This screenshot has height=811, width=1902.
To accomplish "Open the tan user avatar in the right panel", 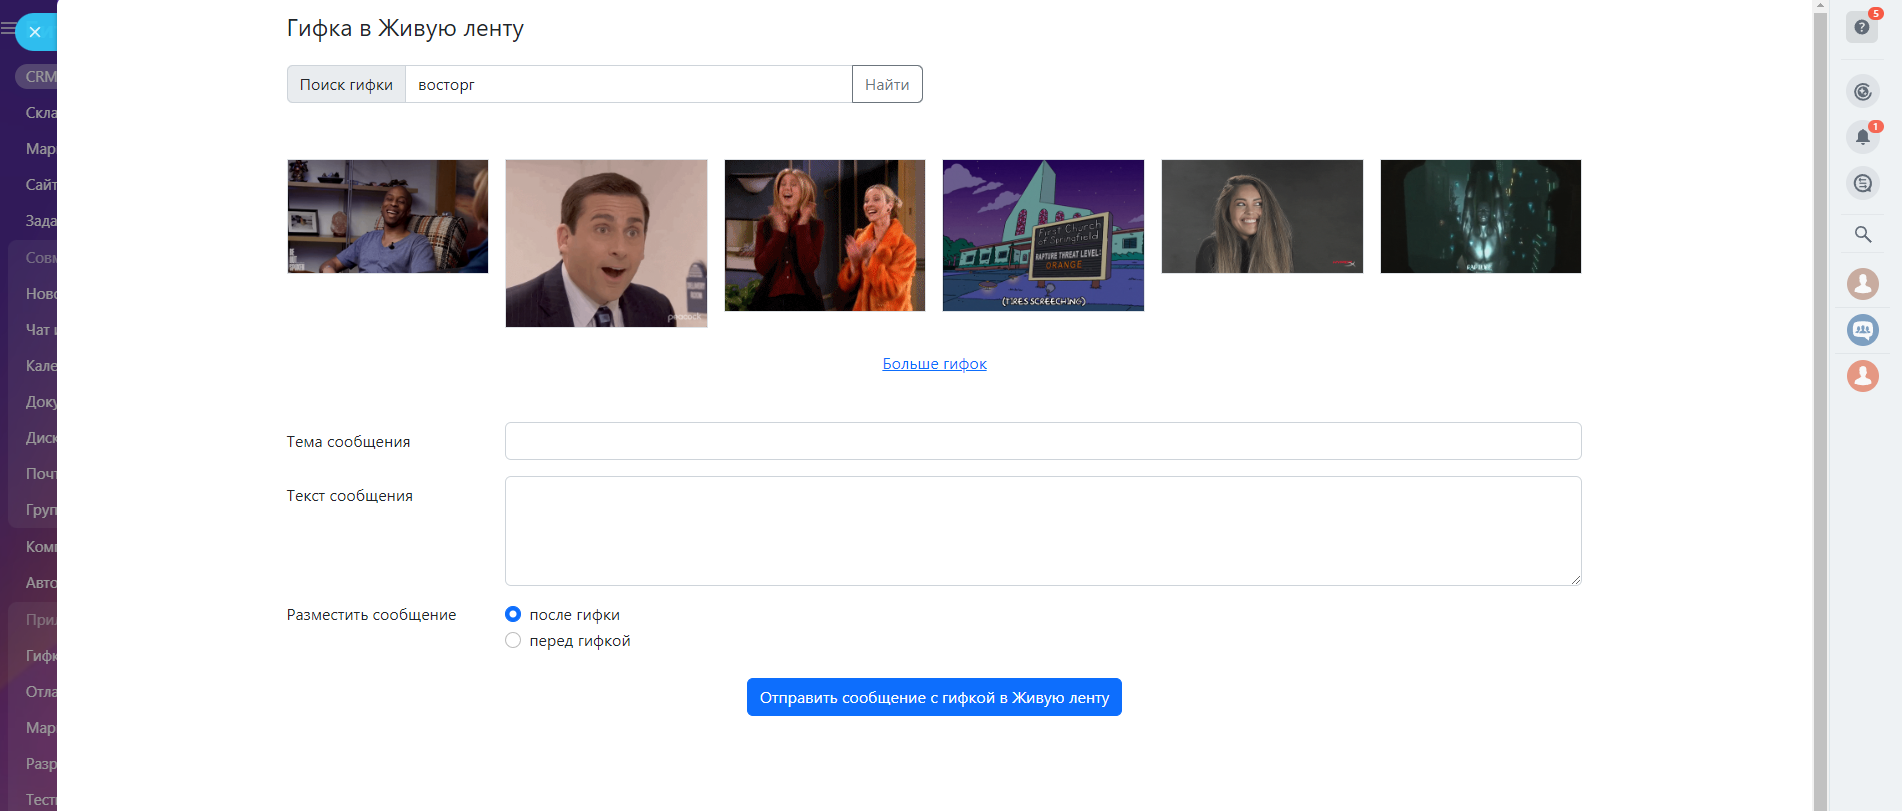I will coord(1862,284).
